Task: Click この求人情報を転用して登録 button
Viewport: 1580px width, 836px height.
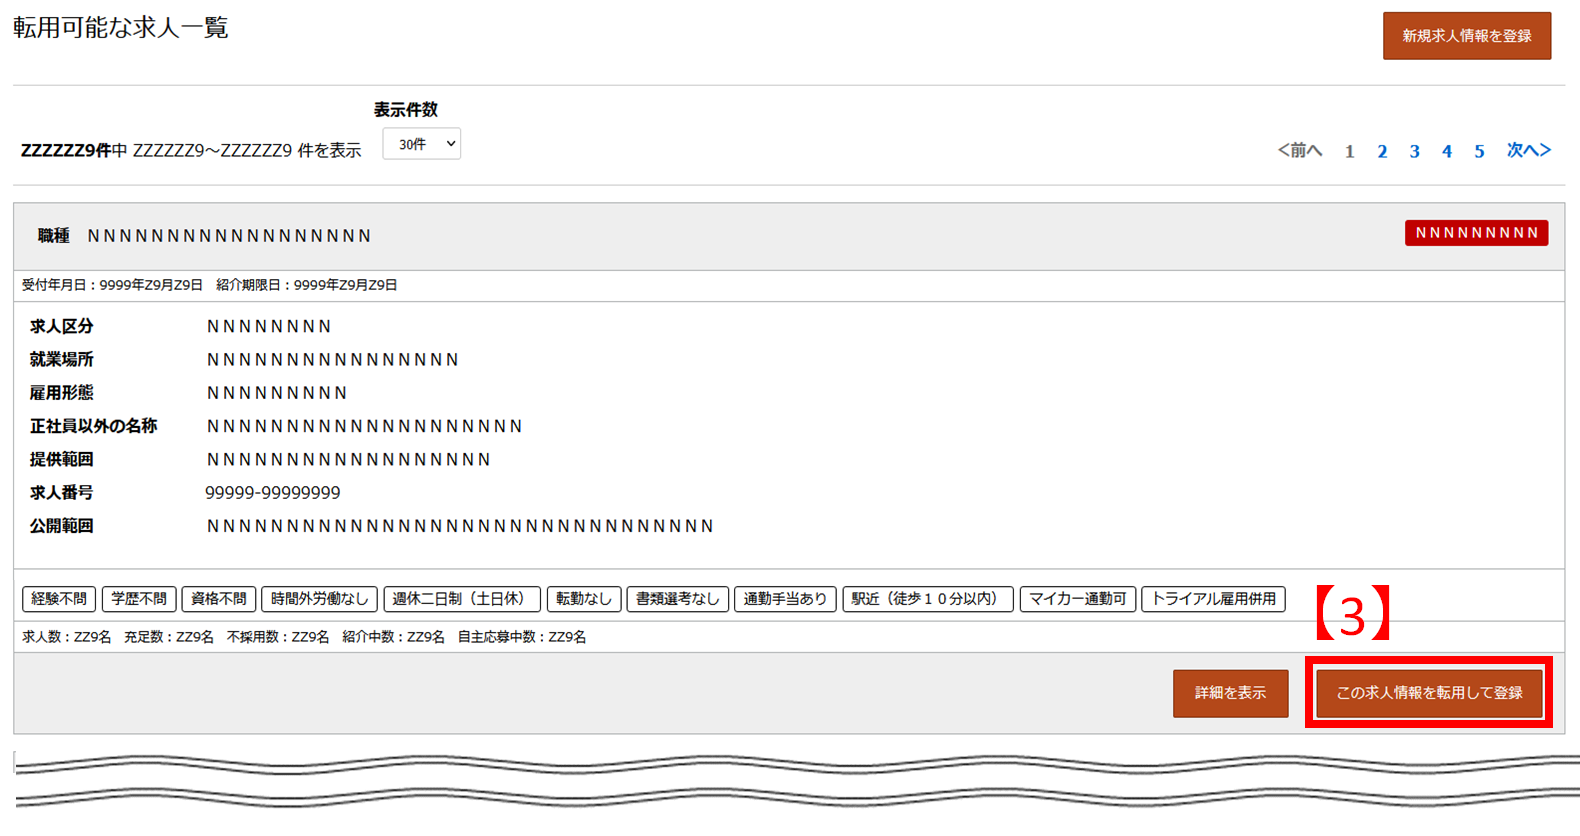Action: (1429, 693)
